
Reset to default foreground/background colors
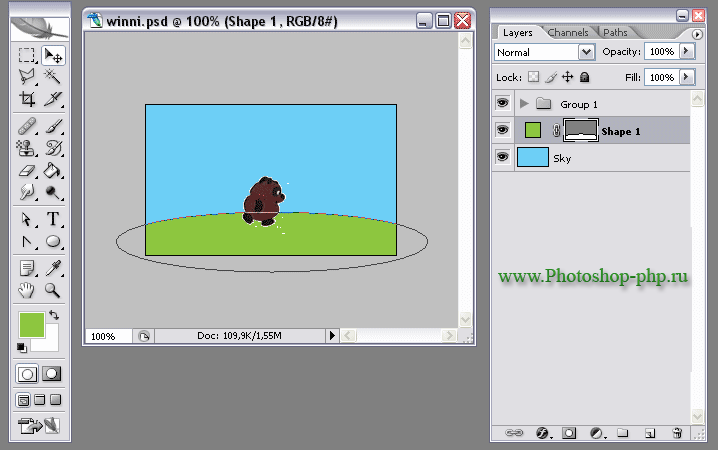click(22, 348)
